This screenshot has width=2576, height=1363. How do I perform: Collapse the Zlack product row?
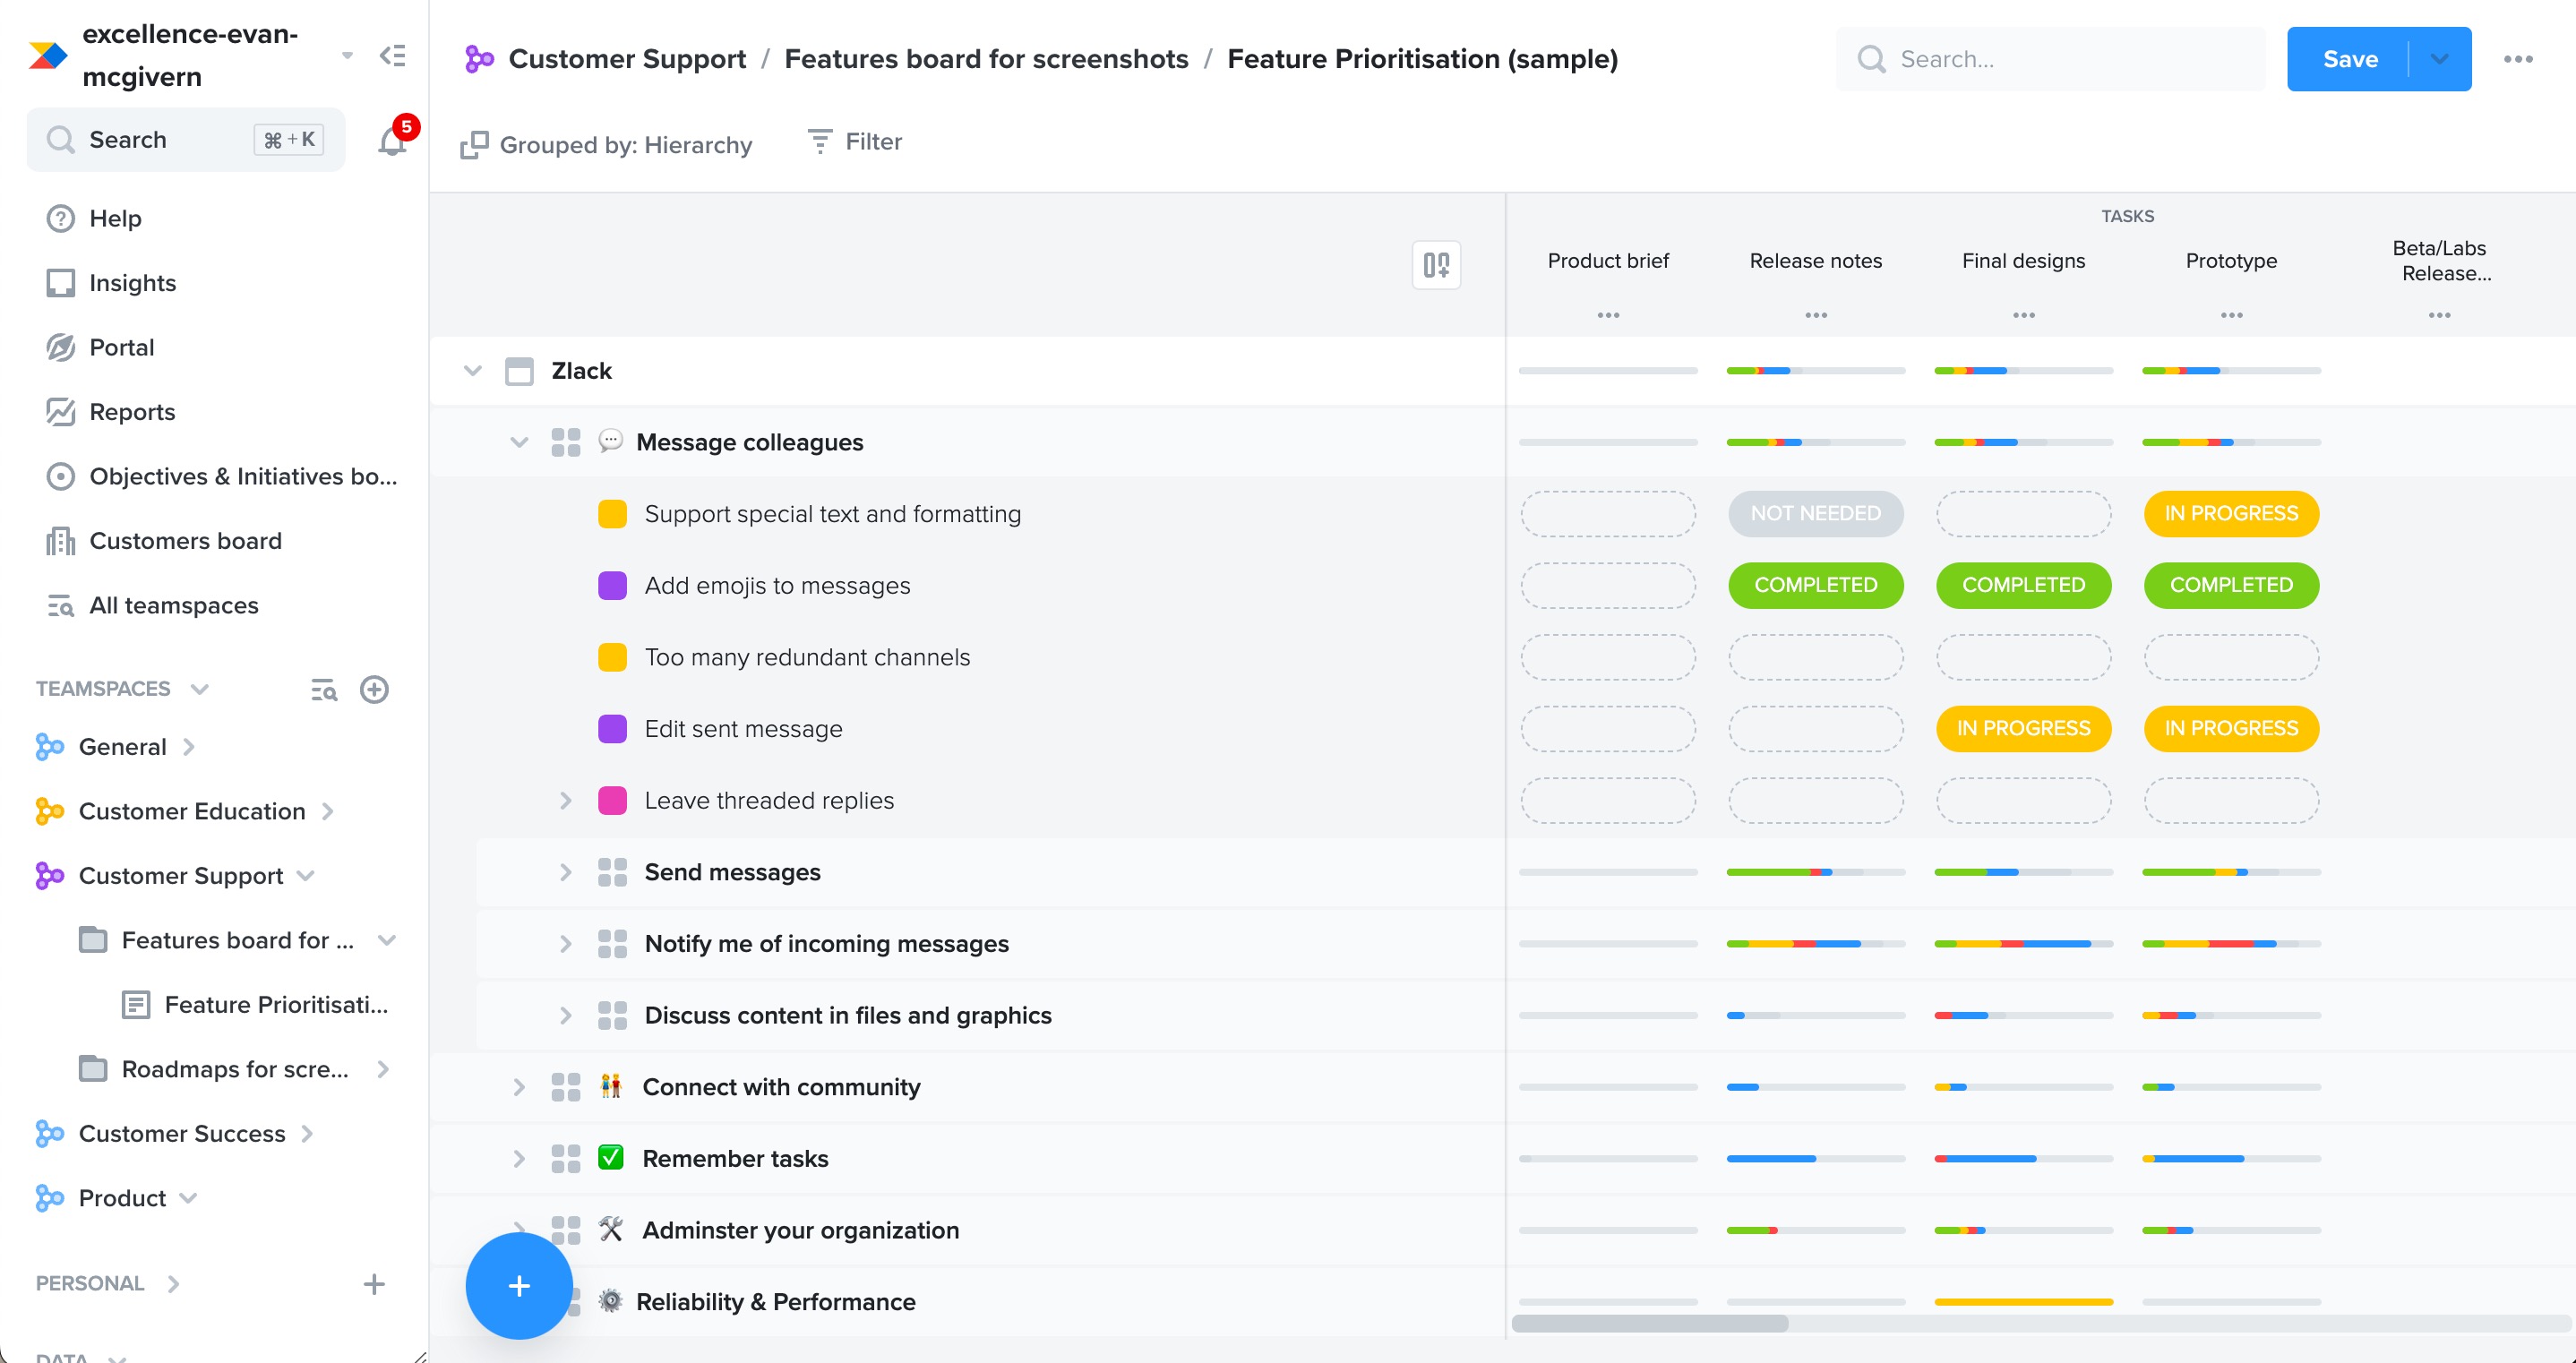point(473,371)
